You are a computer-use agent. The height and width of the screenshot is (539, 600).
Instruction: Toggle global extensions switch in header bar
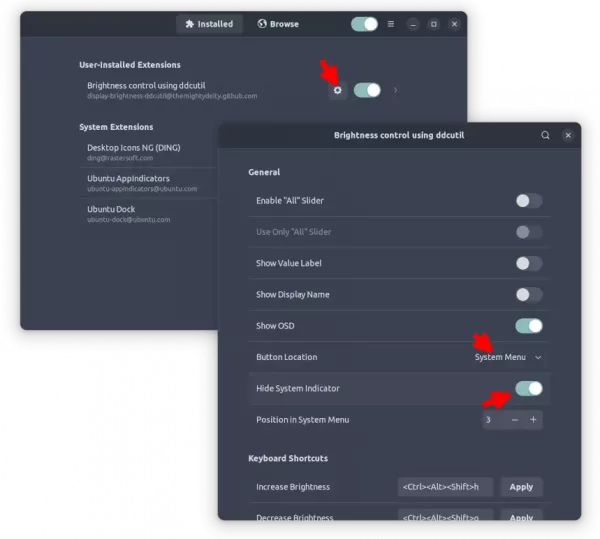[x=364, y=24]
